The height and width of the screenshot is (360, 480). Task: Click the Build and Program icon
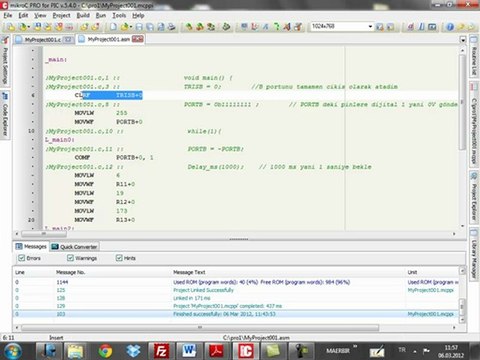[211, 27]
